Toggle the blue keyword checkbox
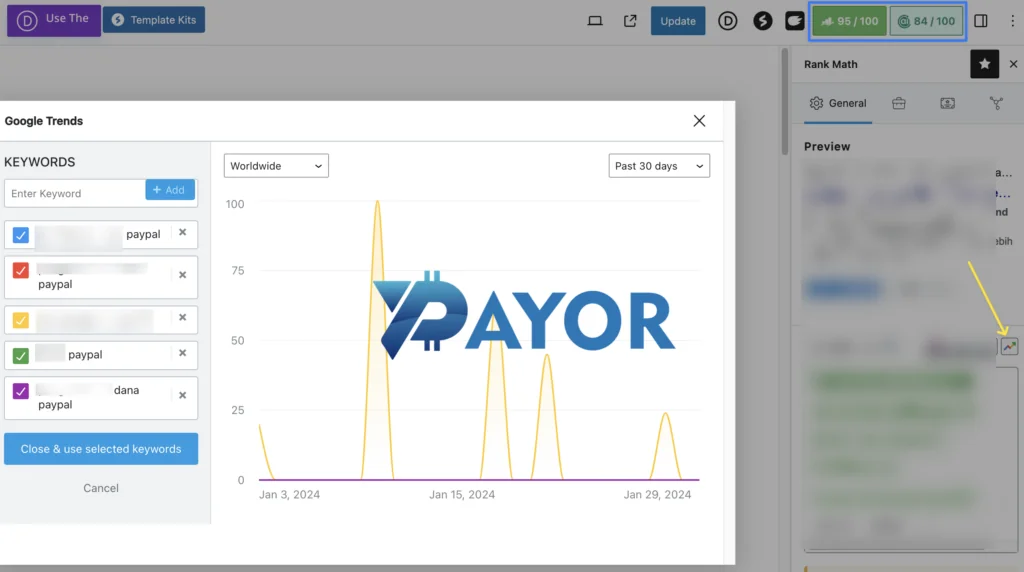This screenshot has width=1024, height=572. coord(21,235)
